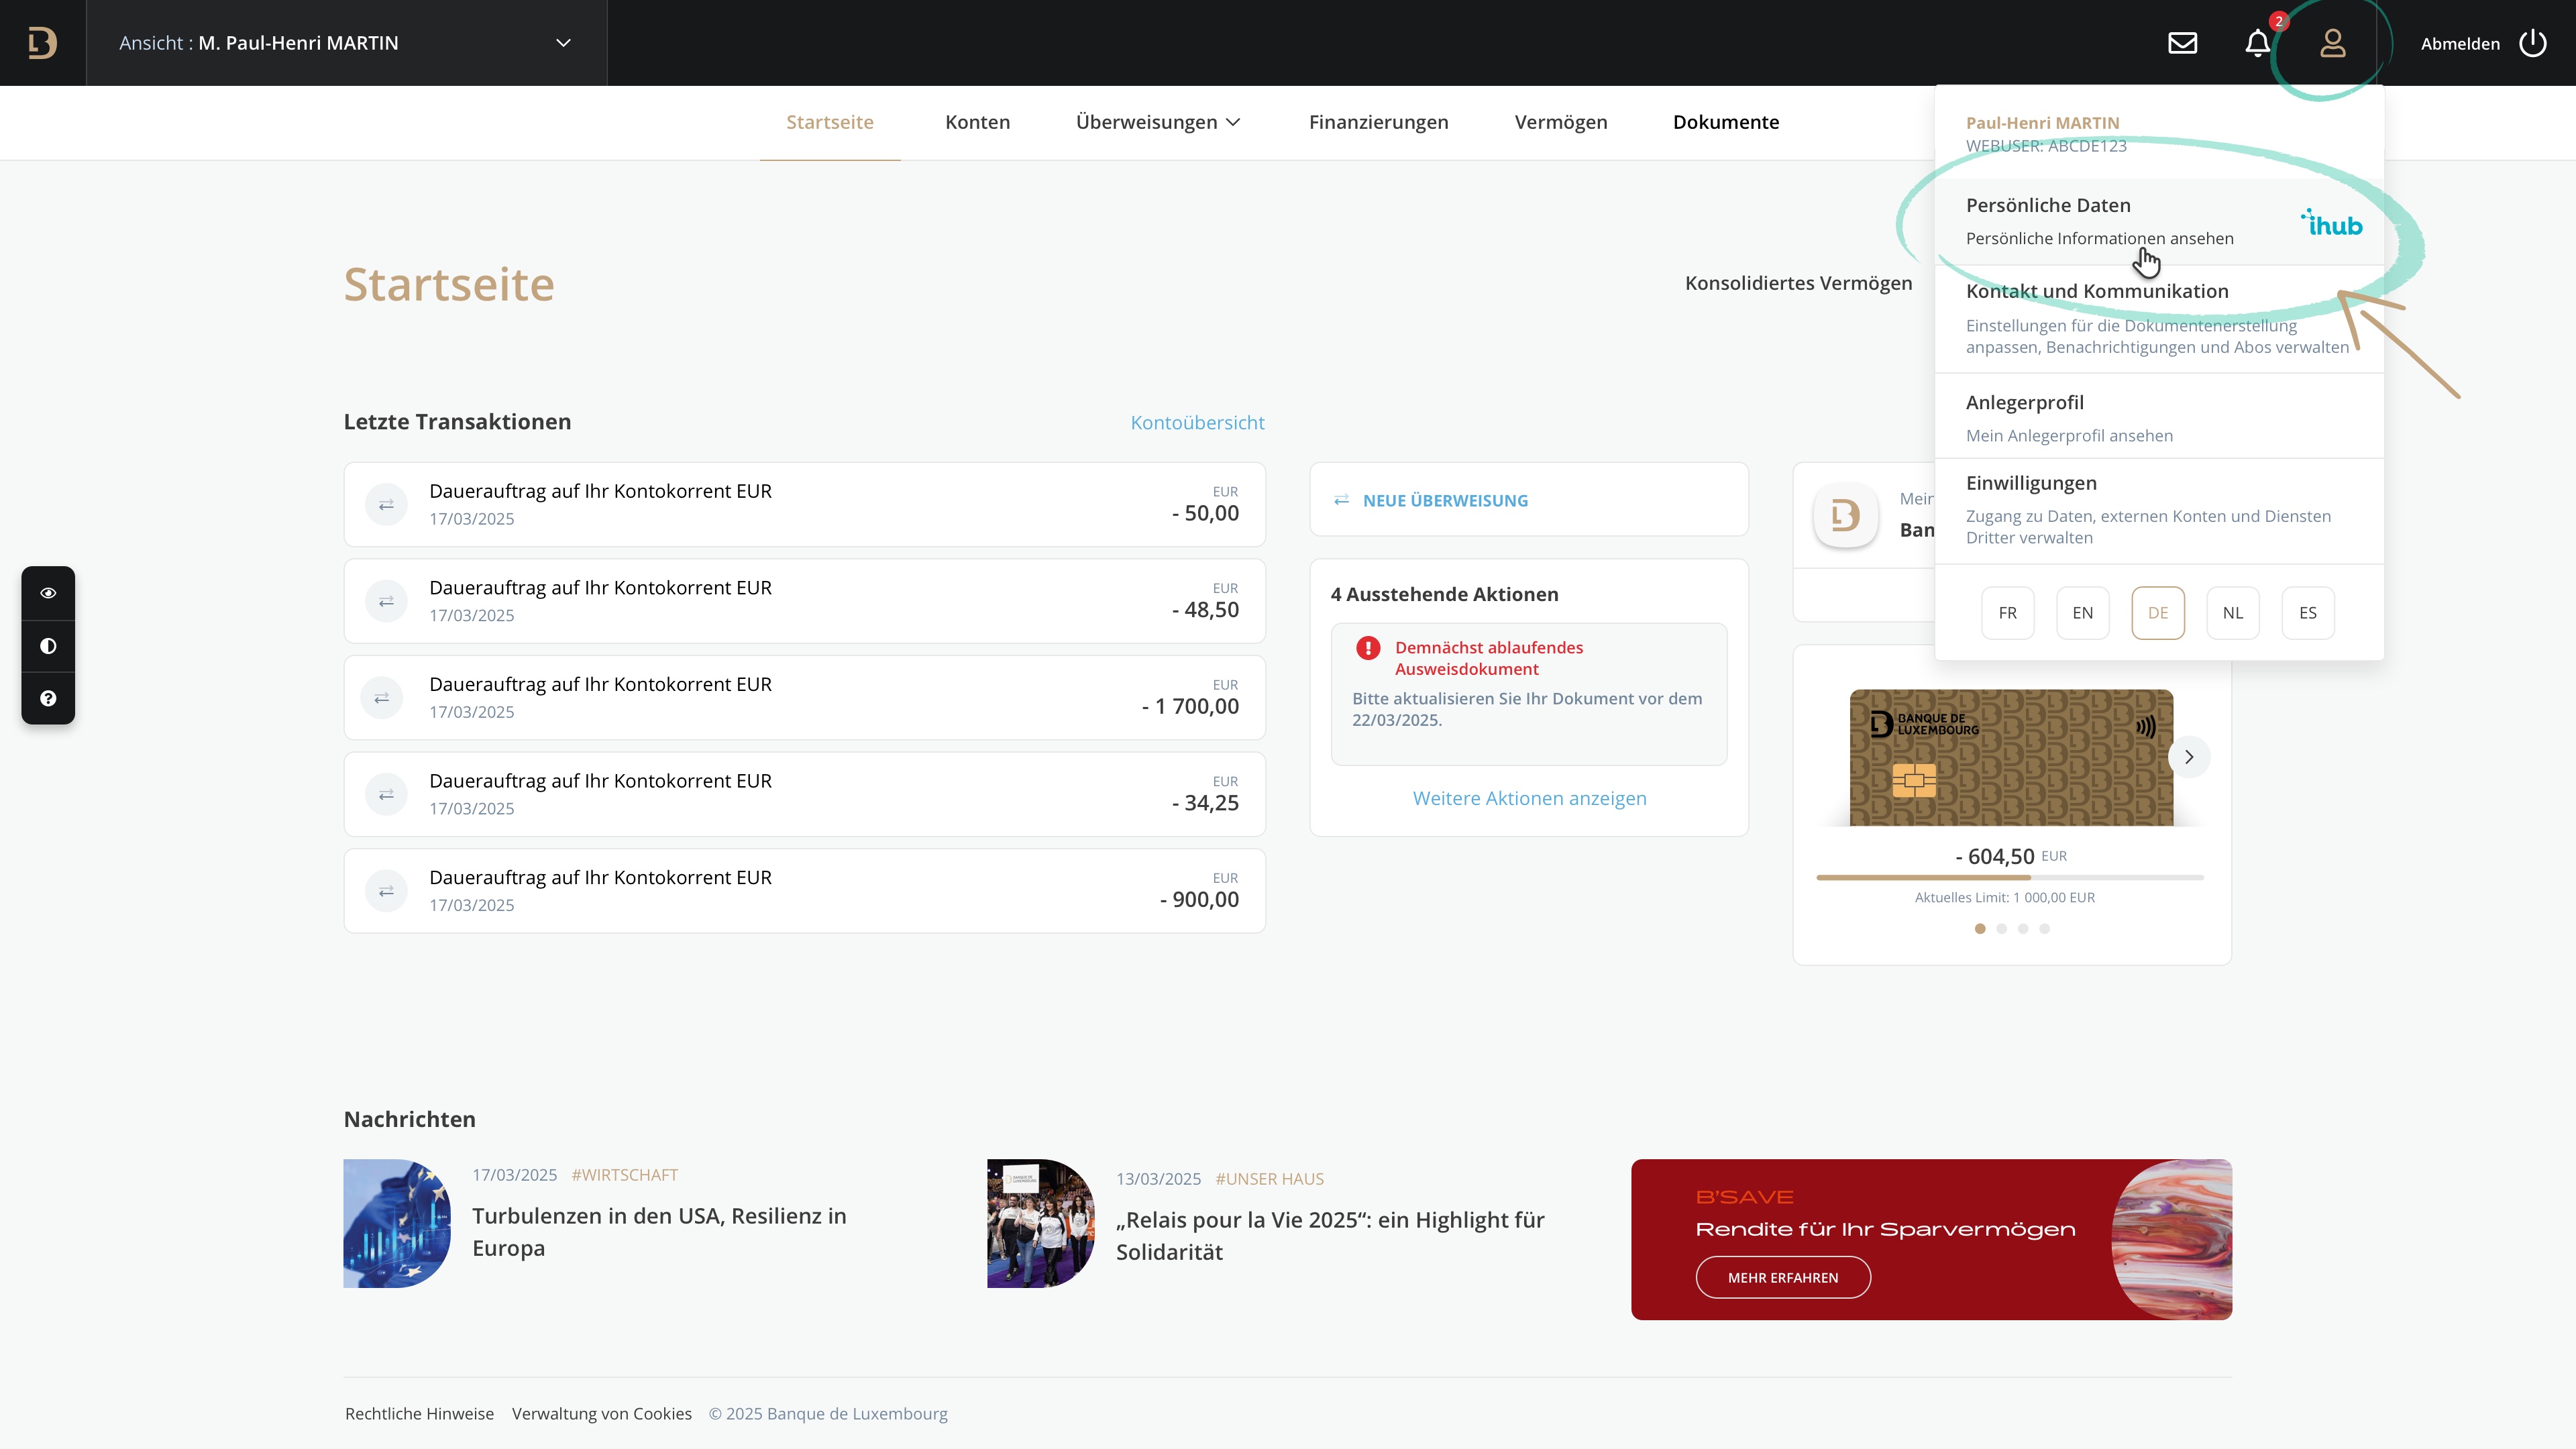Open the -1 700,00 transaction row
Viewport: 2576px width, 1449px height.
point(804,698)
